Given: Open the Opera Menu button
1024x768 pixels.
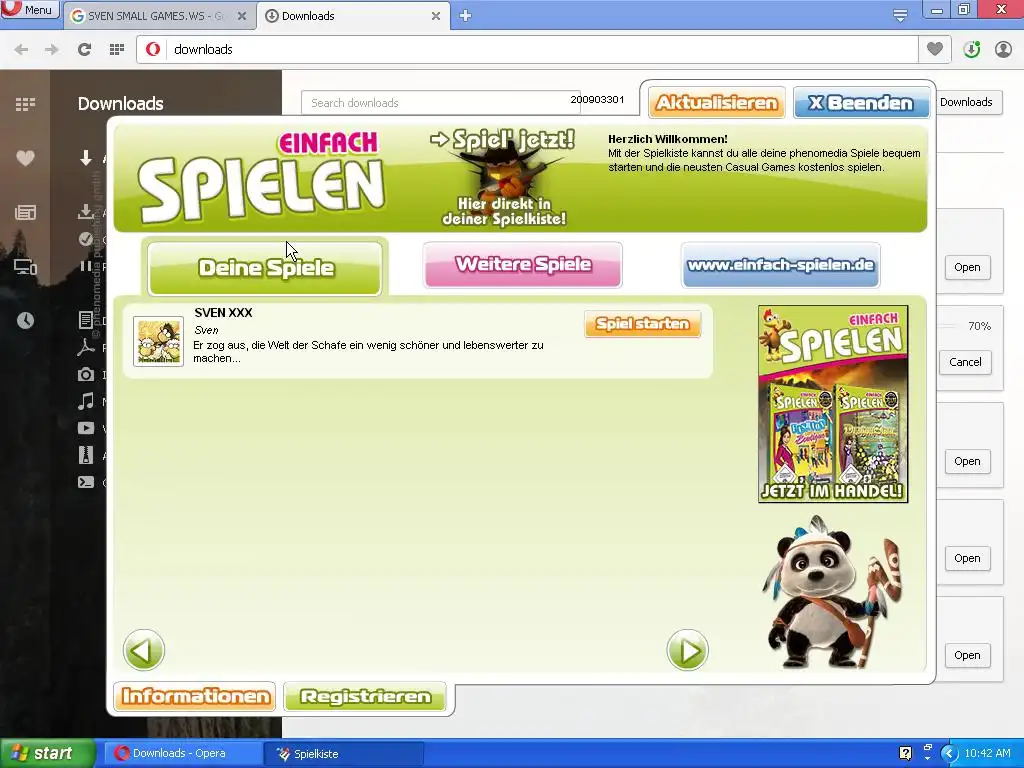Looking at the screenshot, I should click(x=29, y=9).
